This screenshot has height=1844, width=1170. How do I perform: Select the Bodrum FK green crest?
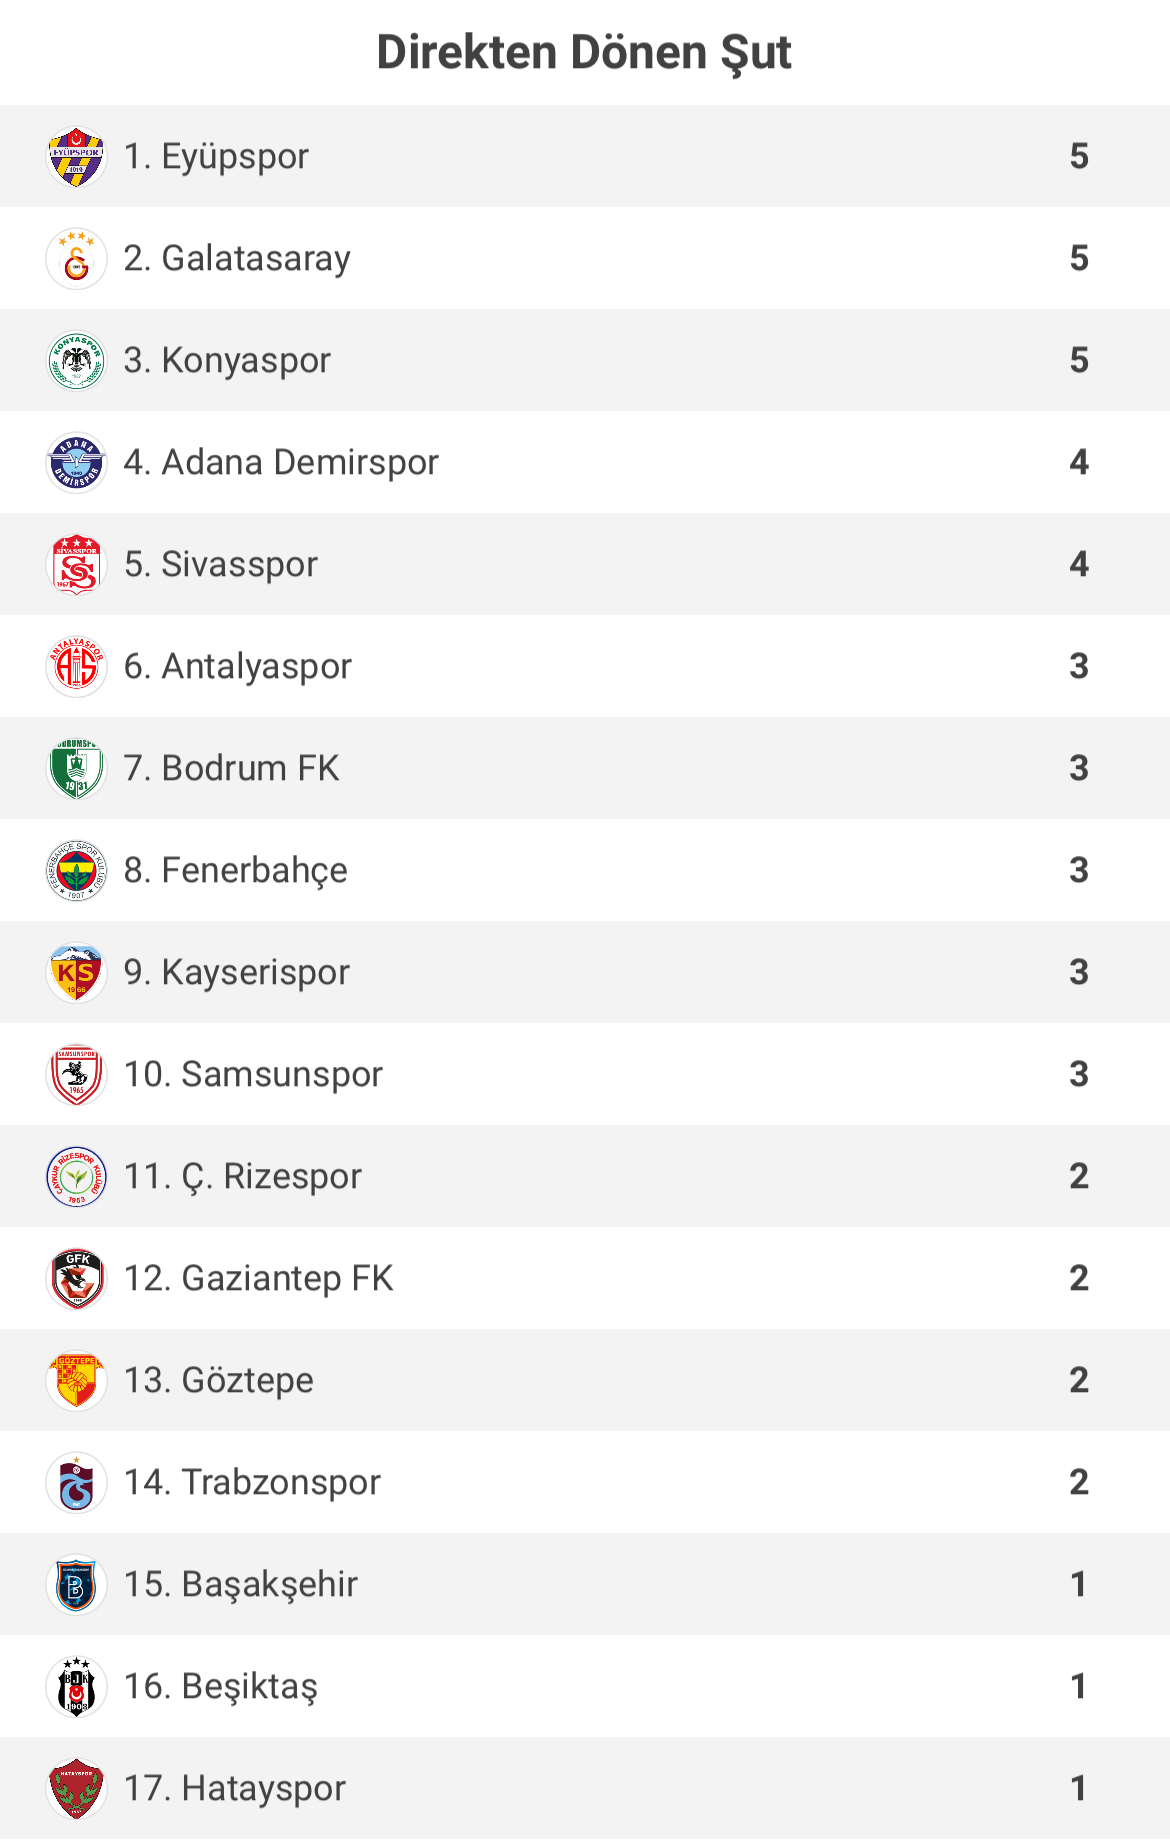76,769
